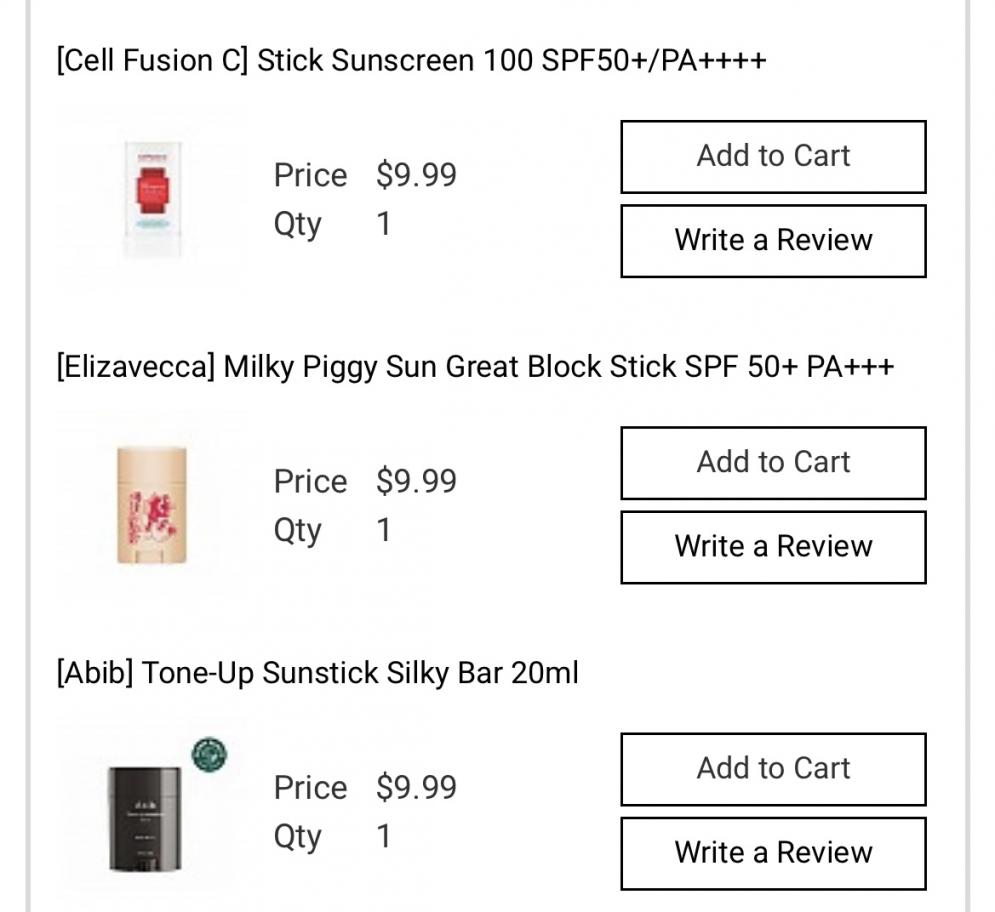Write a review for Abib Sunstick Silky Bar
The height and width of the screenshot is (912, 995).
773,853
